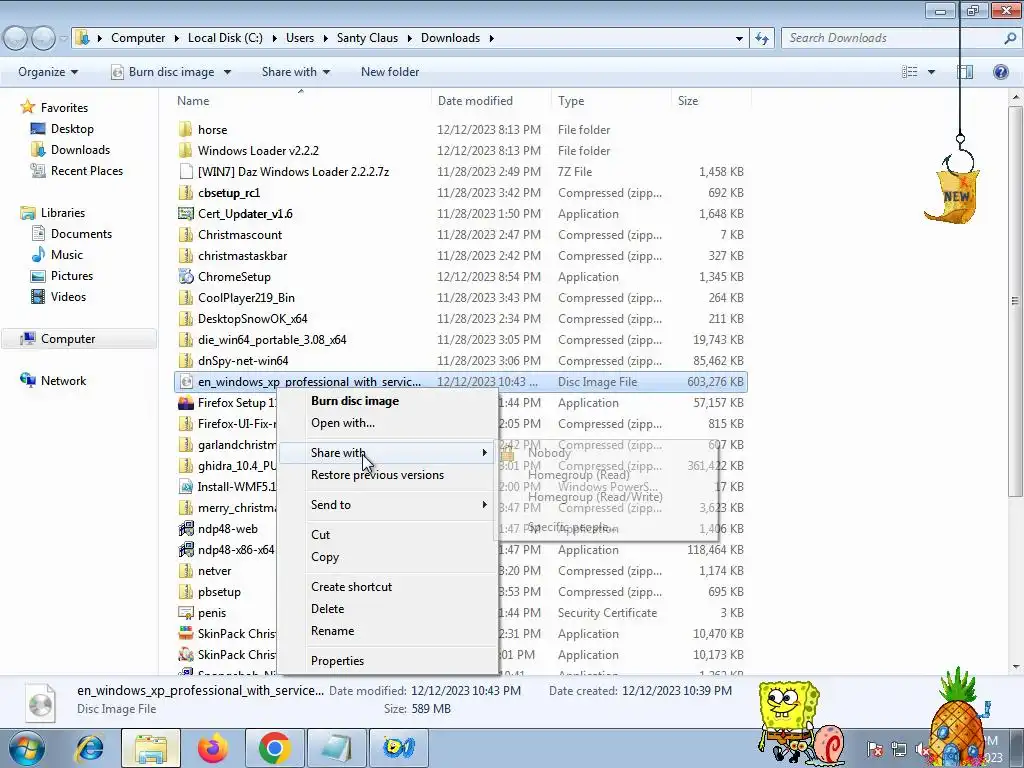Image resolution: width=1024 pixels, height=768 pixels.
Task: Select [WIN7] Daz Windows Loader 2.2.2.7z
Action: [293, 172]
